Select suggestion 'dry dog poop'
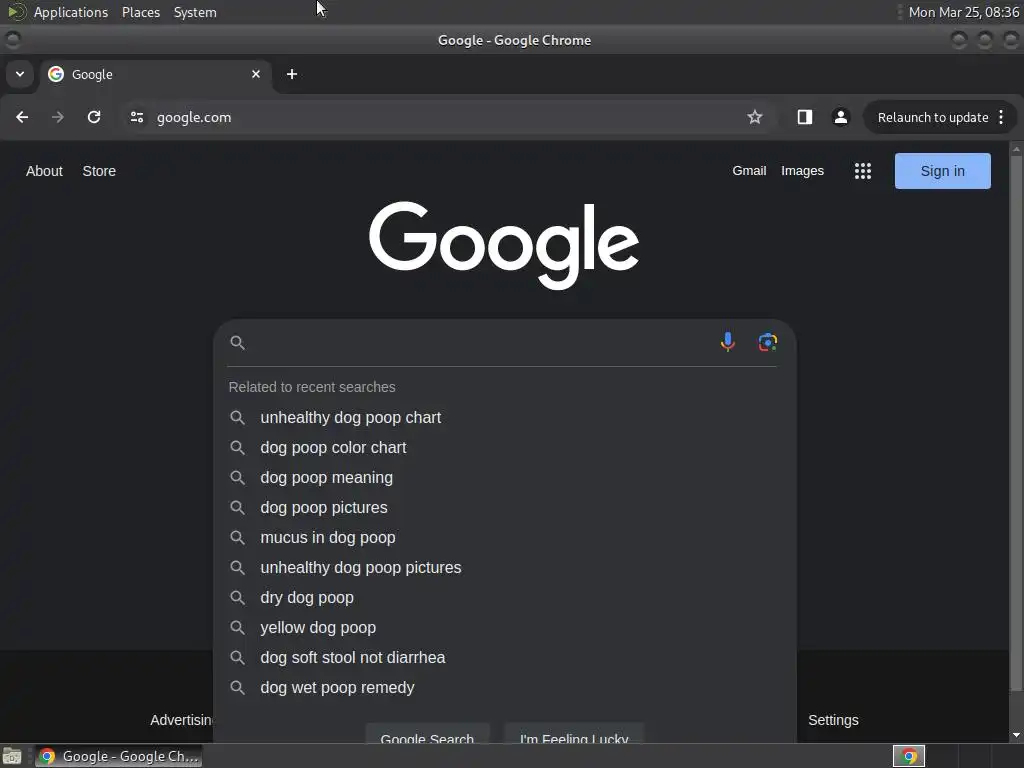Screen dimensions: 1024x768 307,598
